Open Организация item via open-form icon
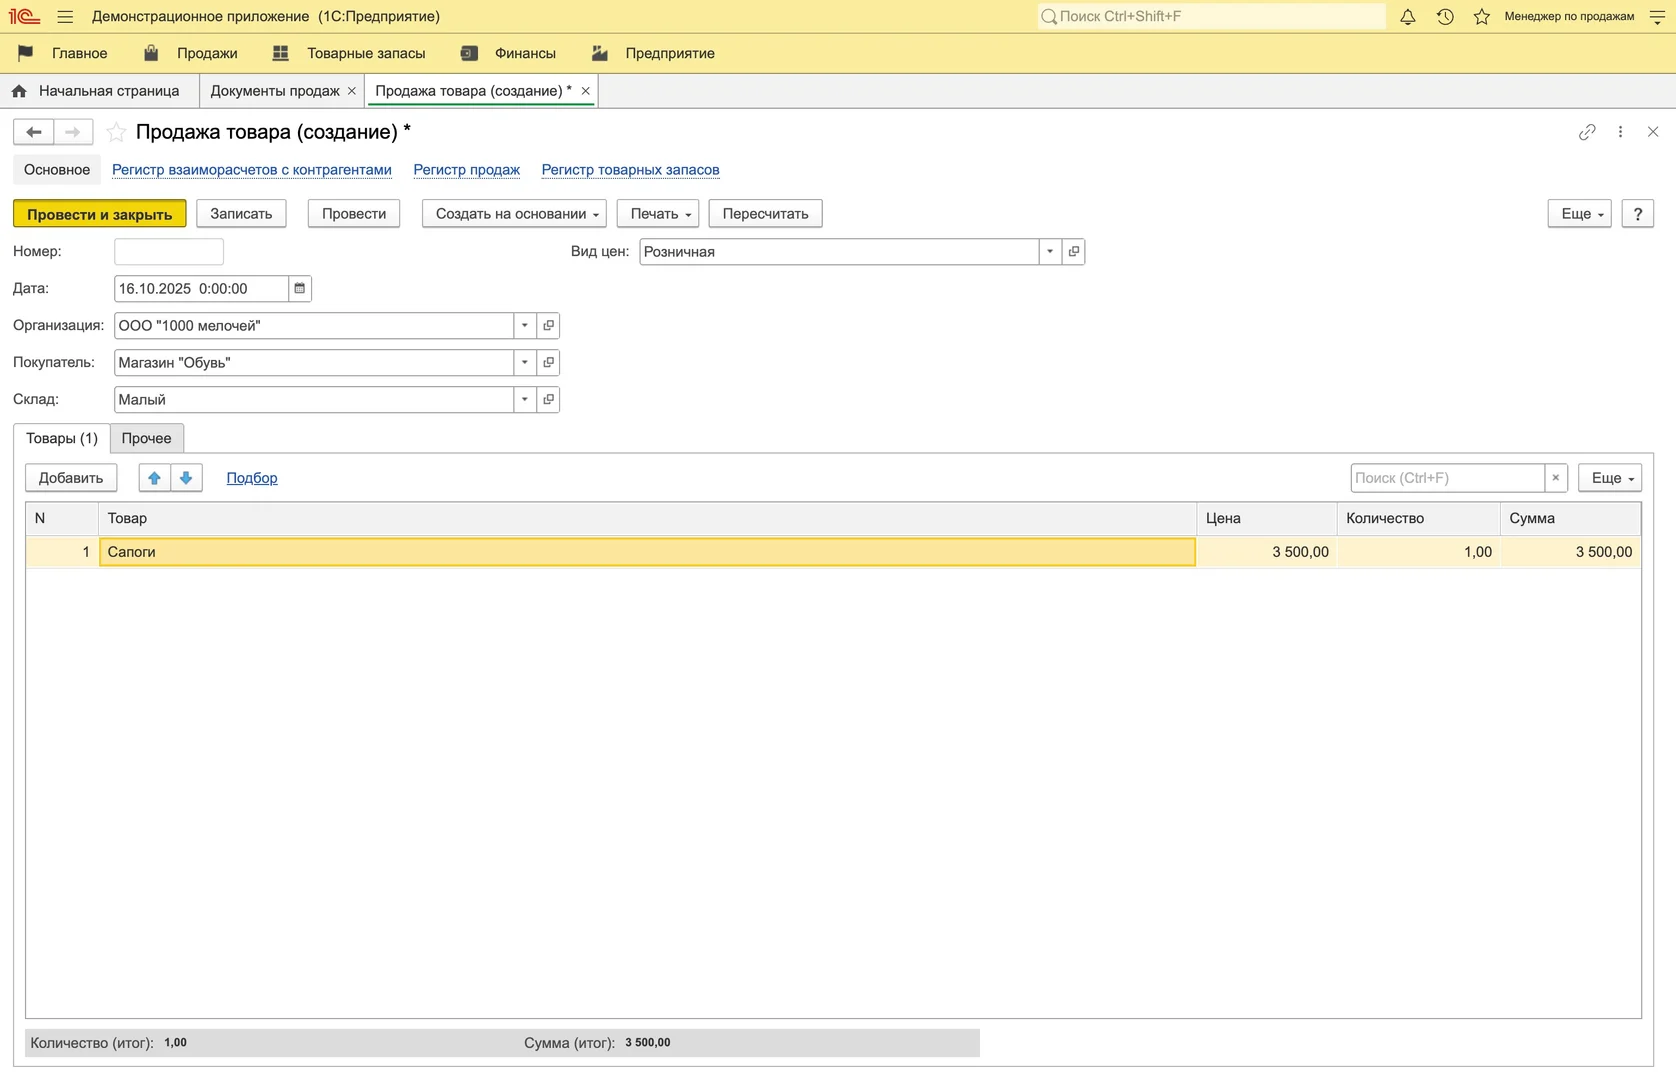Viewport: 1676px width, 1080px height. click(x=548, y=326)
